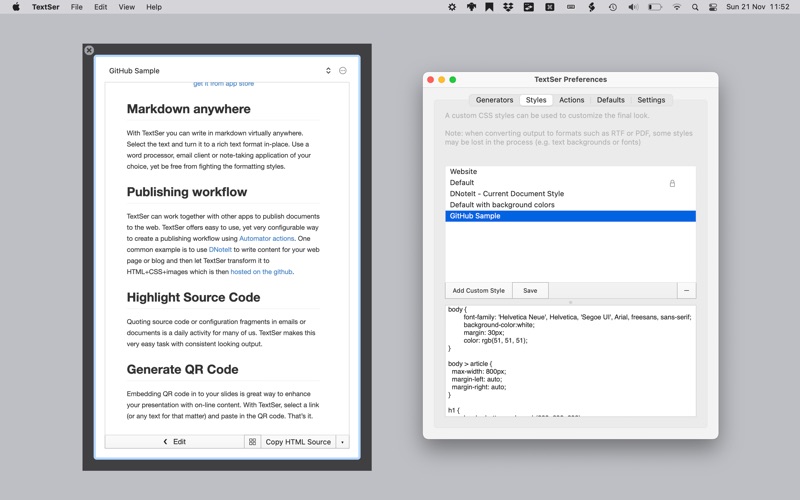The height and width of the screenshot is (500, 800).
Task: Click the circled minus icon next to GitHub Sample
Action: (x=343, y=71)
